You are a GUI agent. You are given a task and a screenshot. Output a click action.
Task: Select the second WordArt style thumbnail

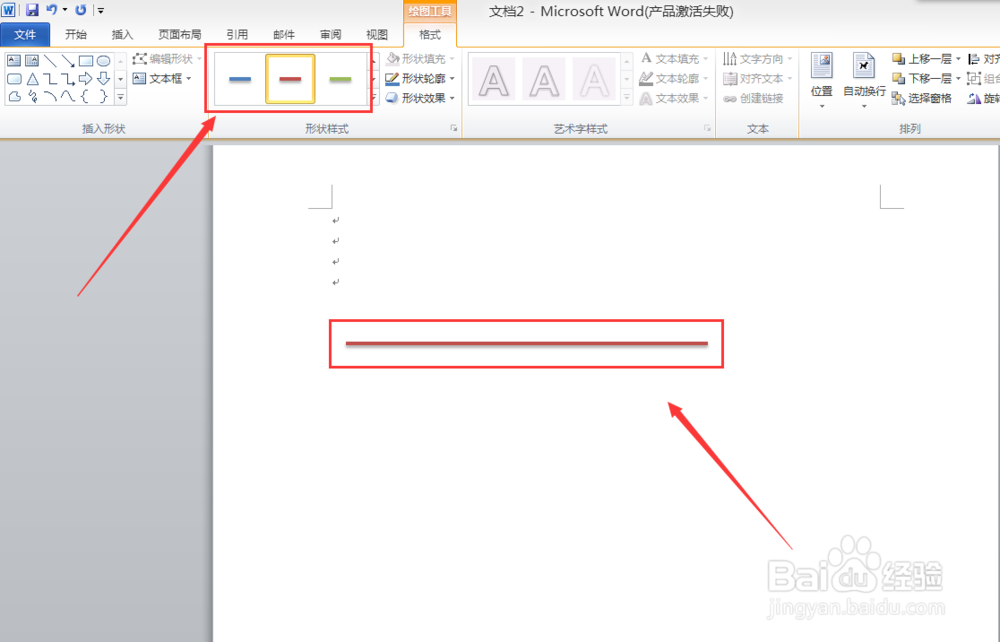click(544, 80)
